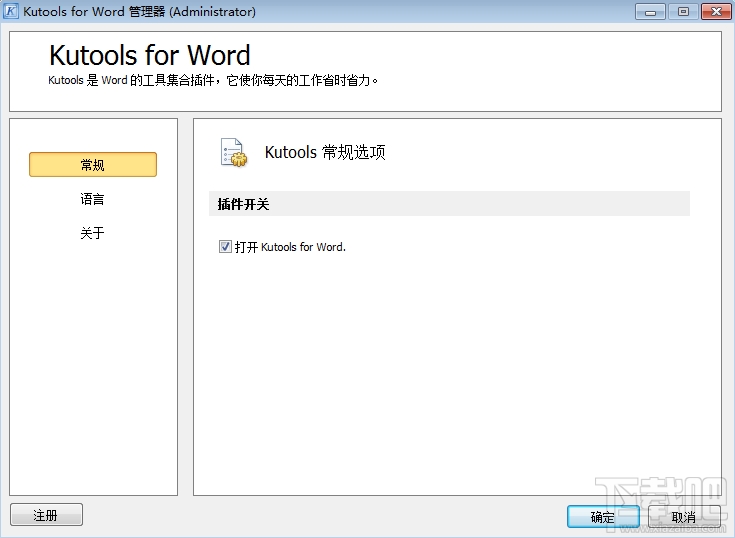Screen dimensions: 735x538
Task: Cancel changes with 取消 button
Action: point(684,517)
